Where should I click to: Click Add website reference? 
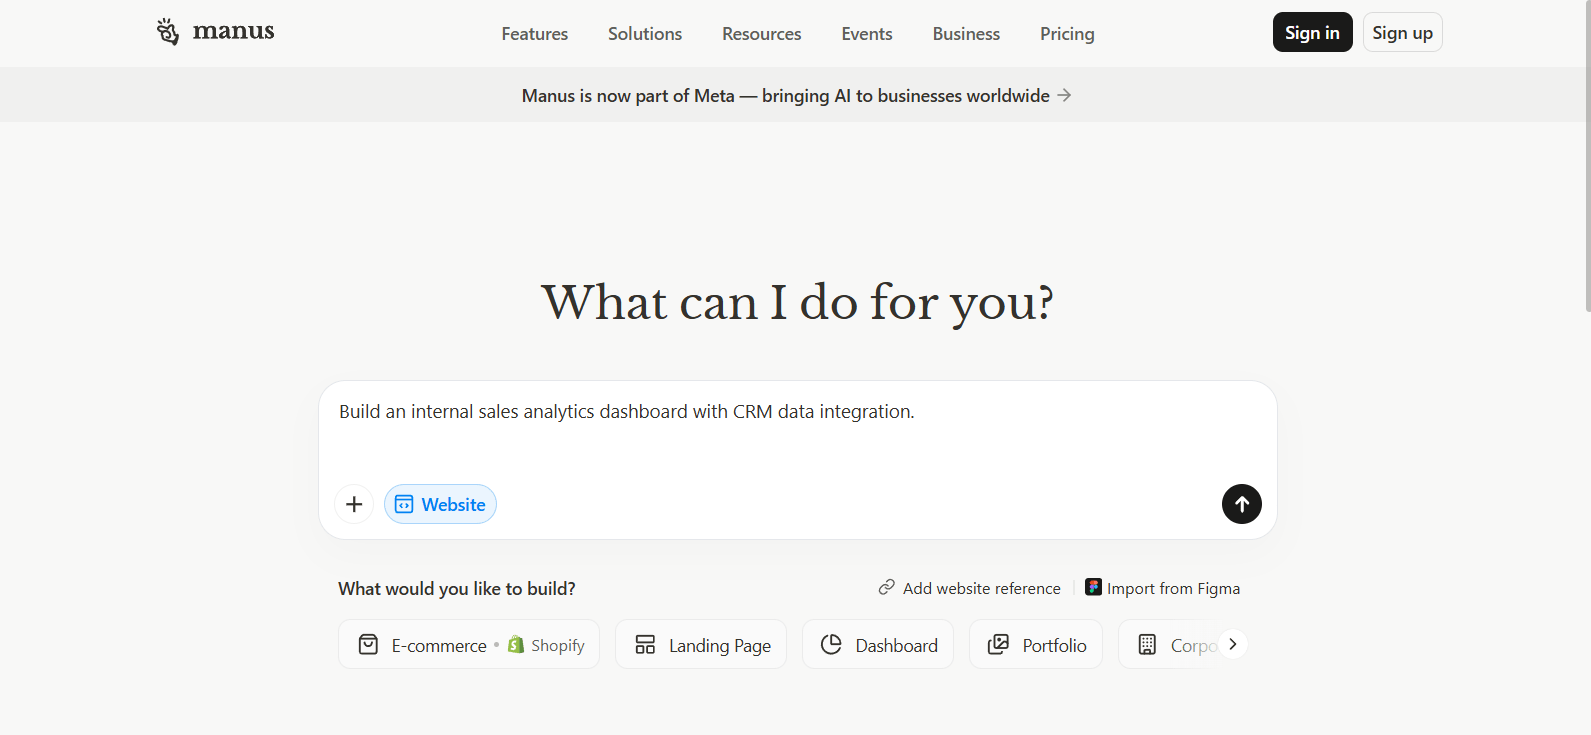pos(970,588)
